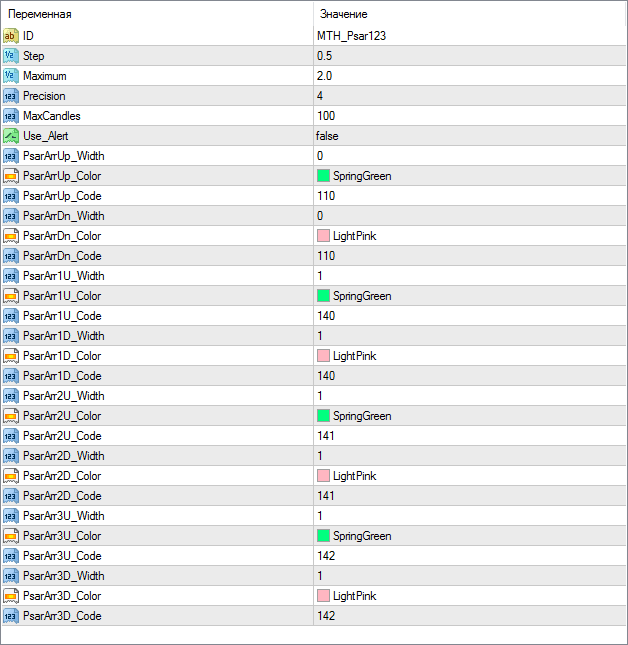Viewport: 628px width, 645px height.
Task: Click the color icon beside PsarArrUp_Color
Action: 11,176
